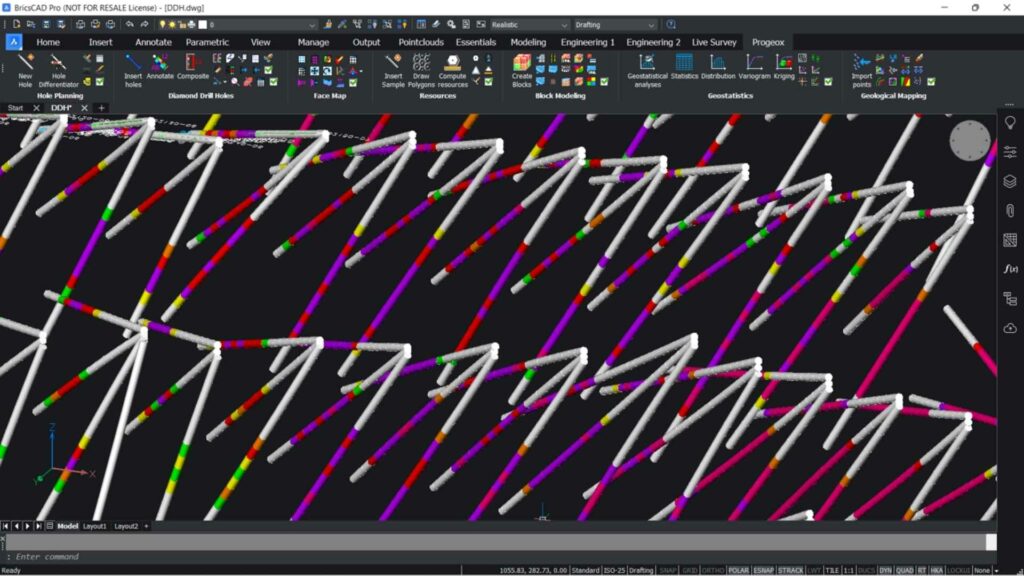1024x576 pixels.
Task: Click the white layer color swatch
Action: [x=202, y=24]
